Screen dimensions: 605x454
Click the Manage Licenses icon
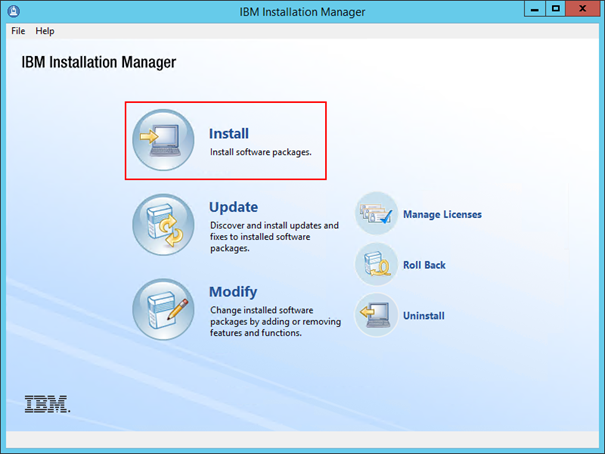376,214
